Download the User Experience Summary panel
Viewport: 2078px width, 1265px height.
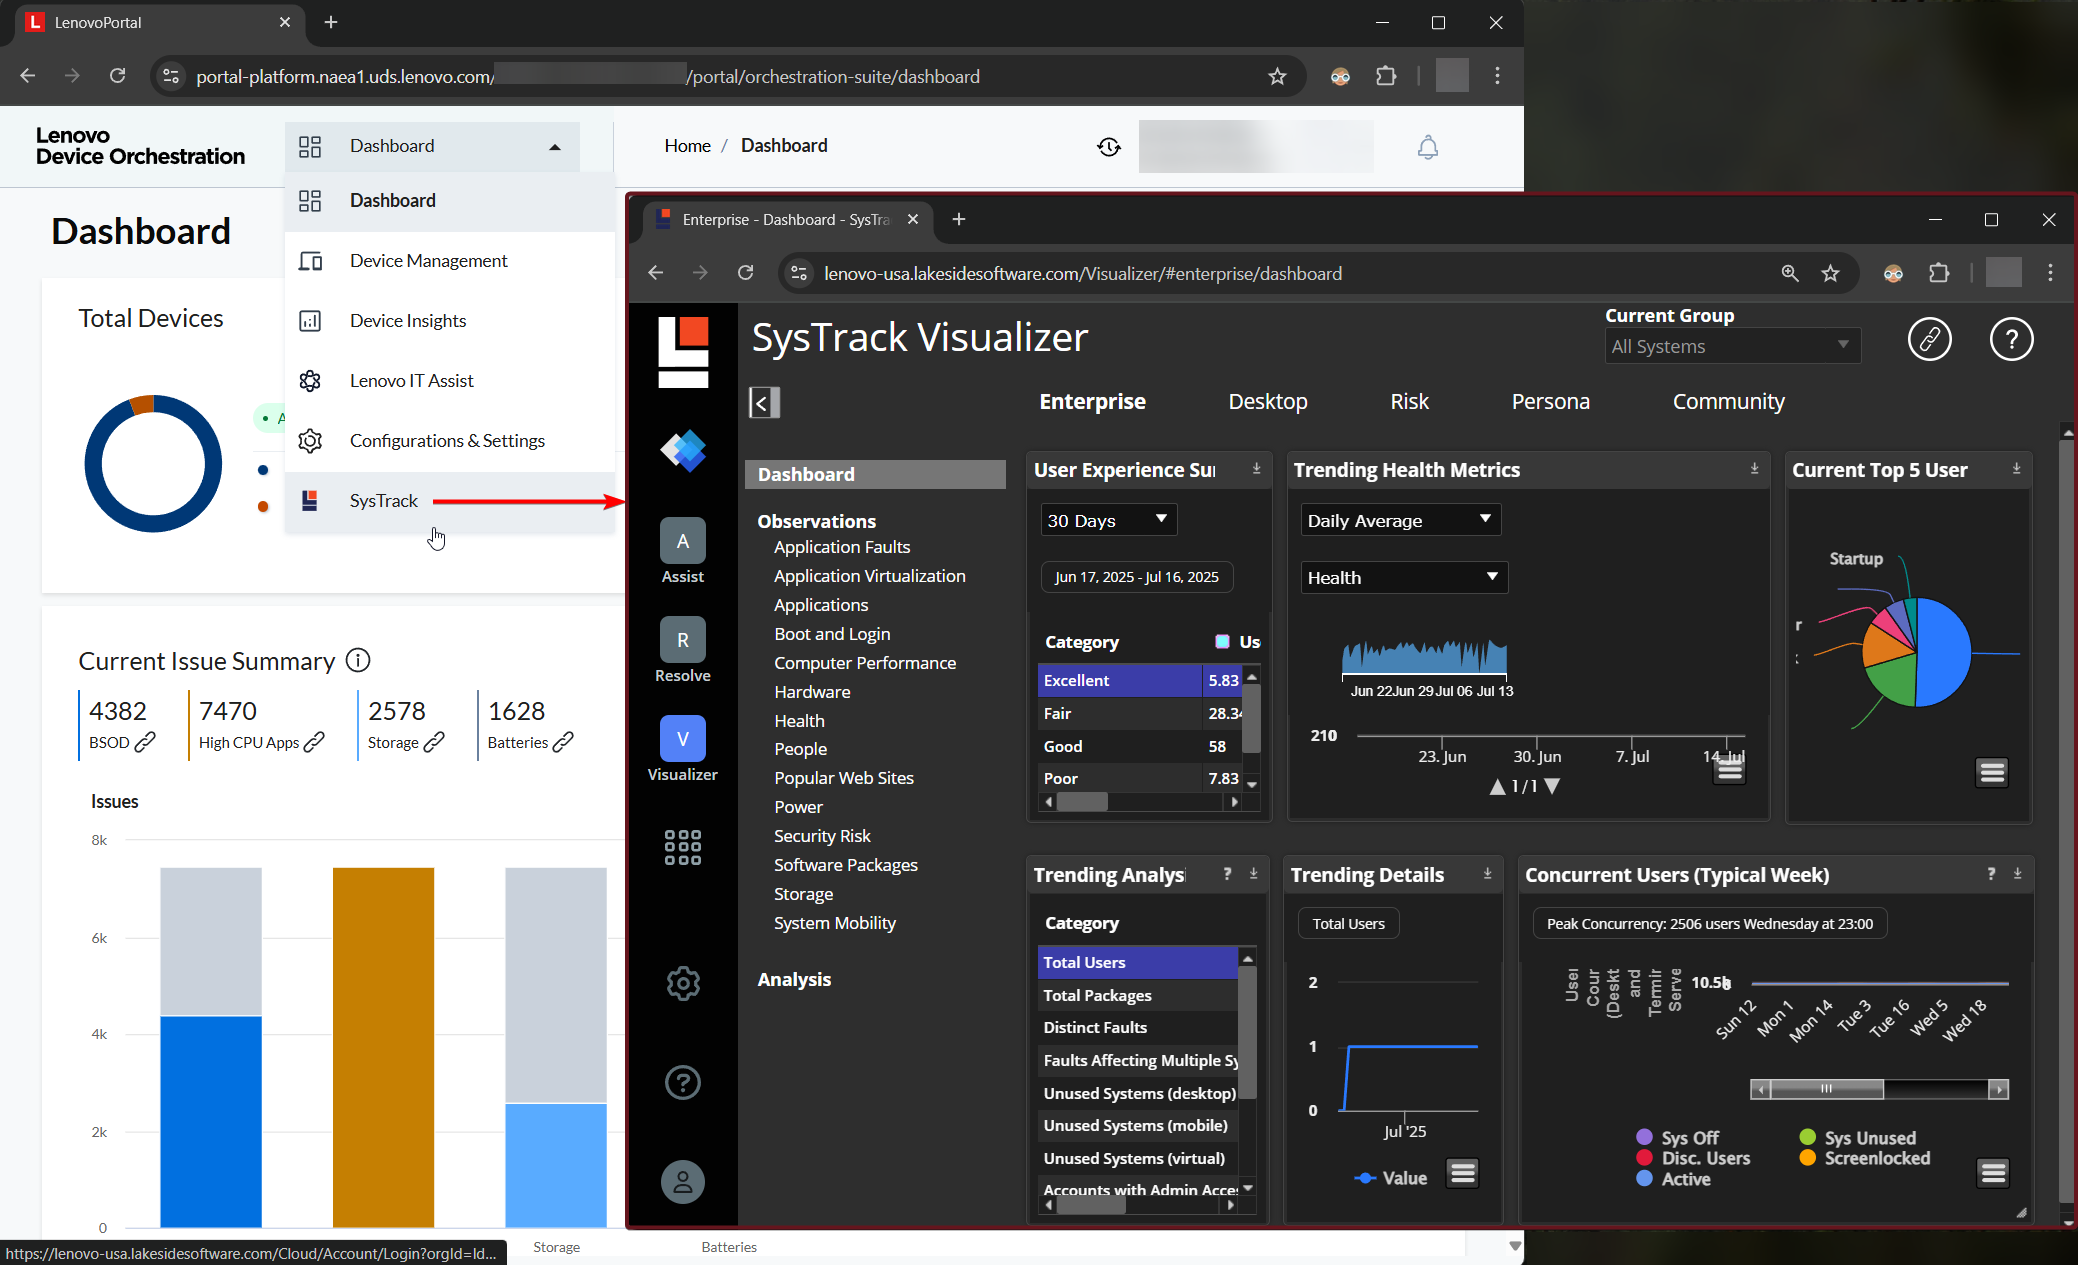coord(1256,469)
